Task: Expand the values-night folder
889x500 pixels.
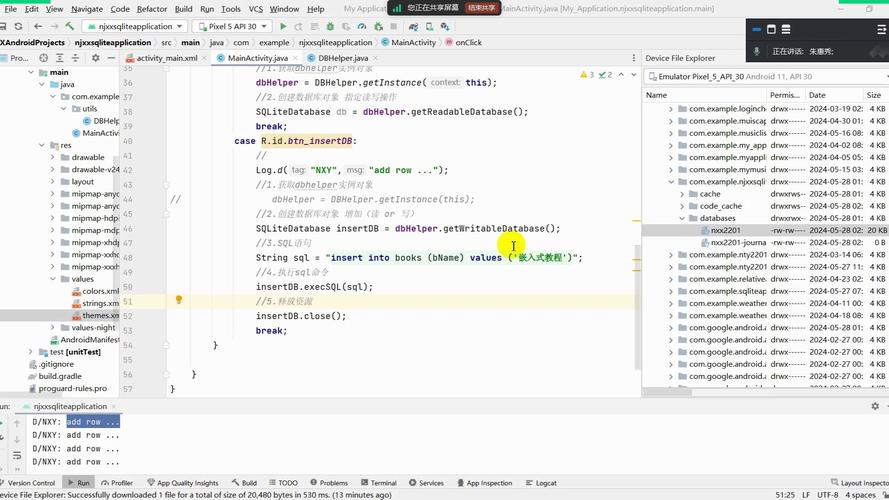Action: (52, 328)
